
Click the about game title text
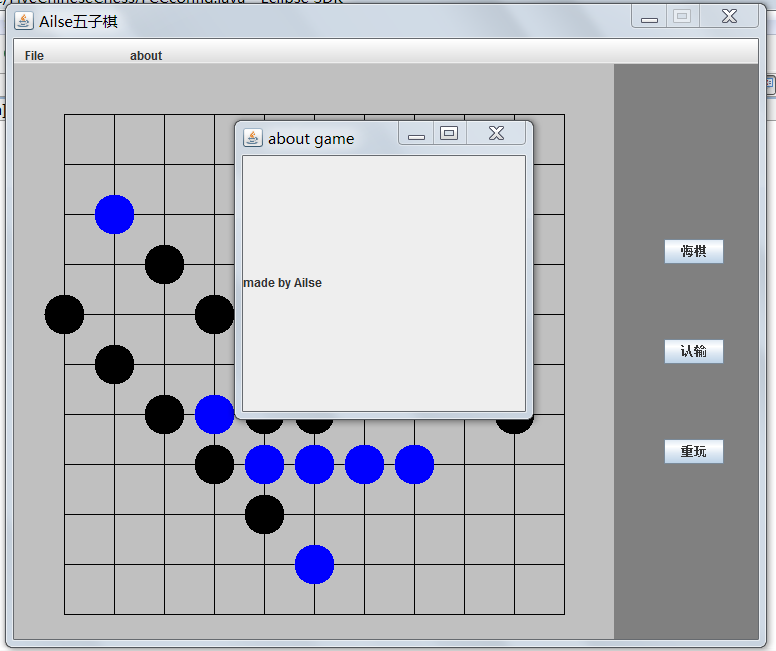tap(311, 139)
